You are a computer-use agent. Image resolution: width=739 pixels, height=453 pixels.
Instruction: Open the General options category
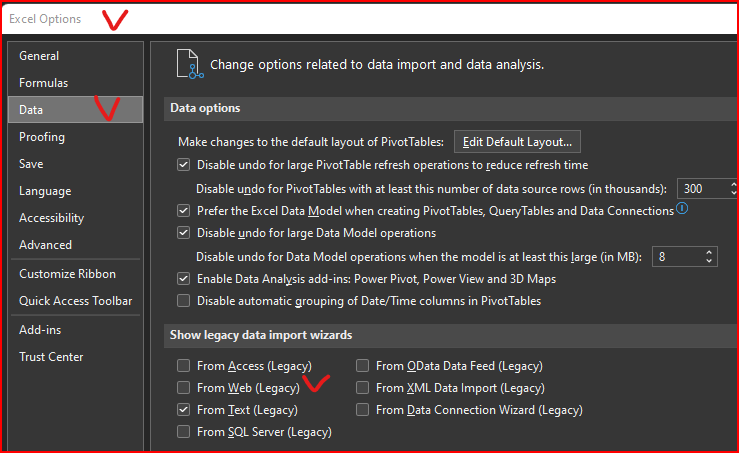pos(75,56)
